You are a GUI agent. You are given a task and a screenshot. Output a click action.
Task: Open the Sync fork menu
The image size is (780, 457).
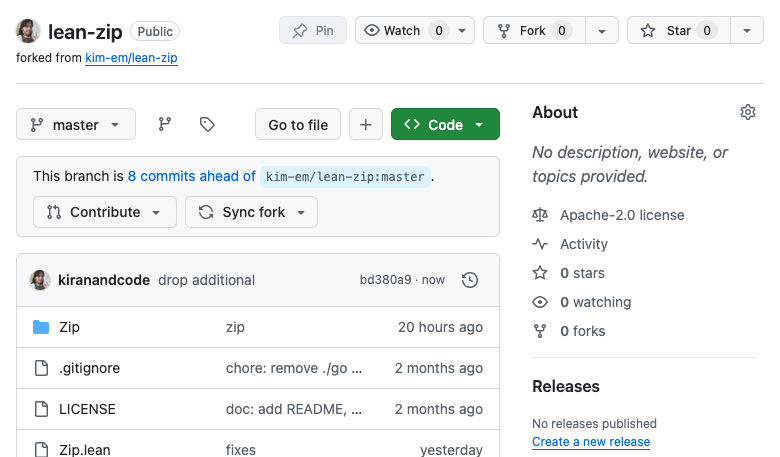251,212
